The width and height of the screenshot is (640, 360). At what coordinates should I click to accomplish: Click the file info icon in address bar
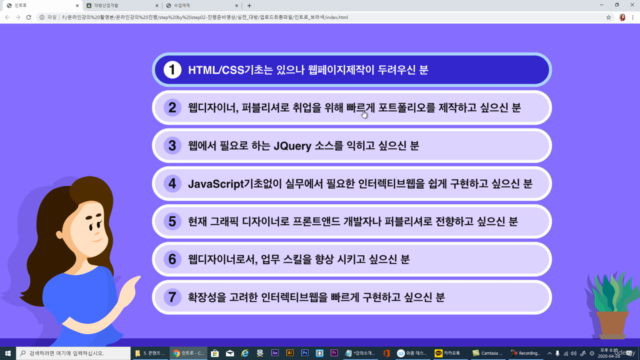click(42, 17)
